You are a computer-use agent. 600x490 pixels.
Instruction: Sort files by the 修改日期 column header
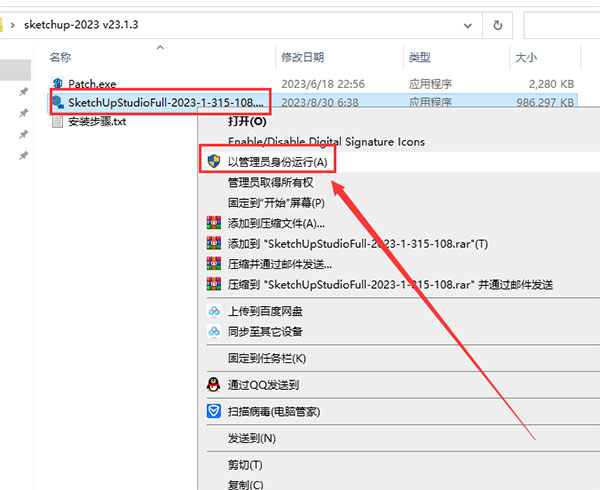point(304,58)
